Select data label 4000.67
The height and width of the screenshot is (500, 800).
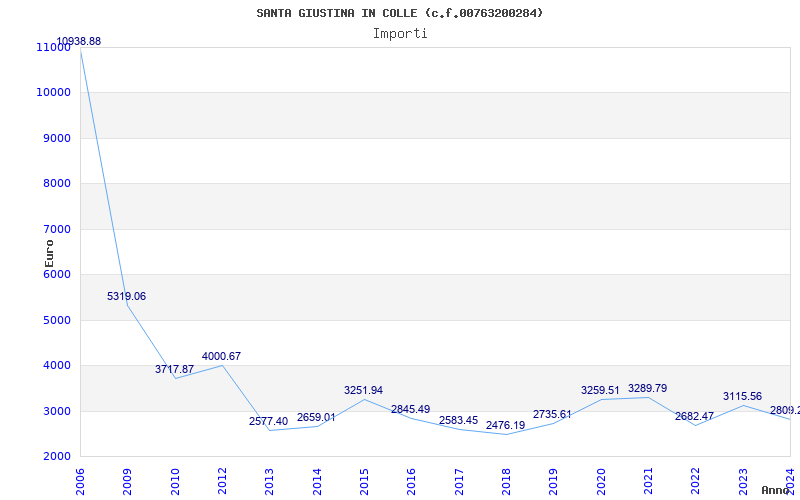[x=221, y=356]
